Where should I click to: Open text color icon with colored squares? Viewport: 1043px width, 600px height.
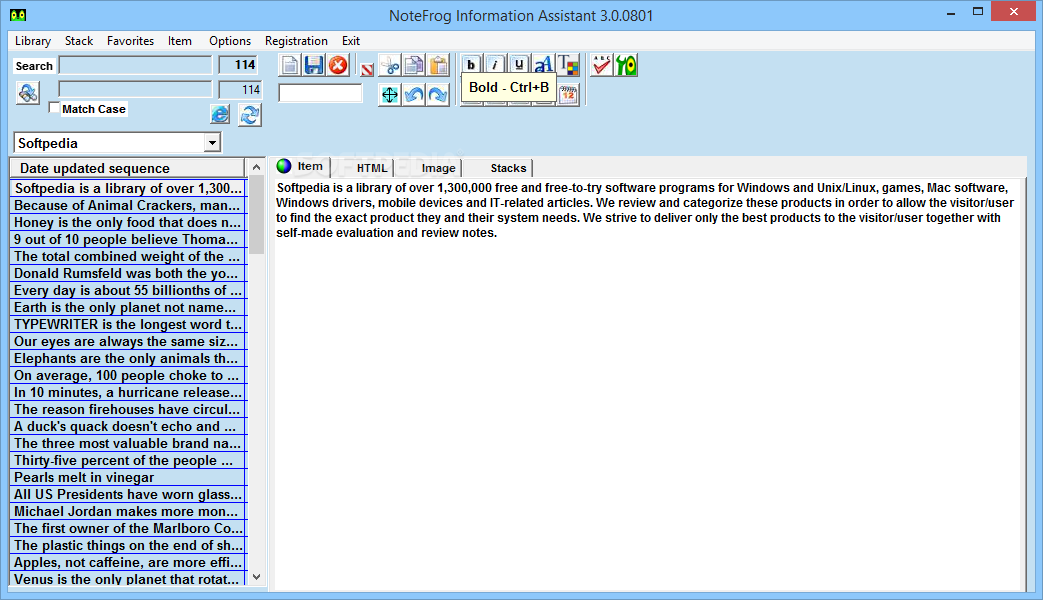click(567, 65)
